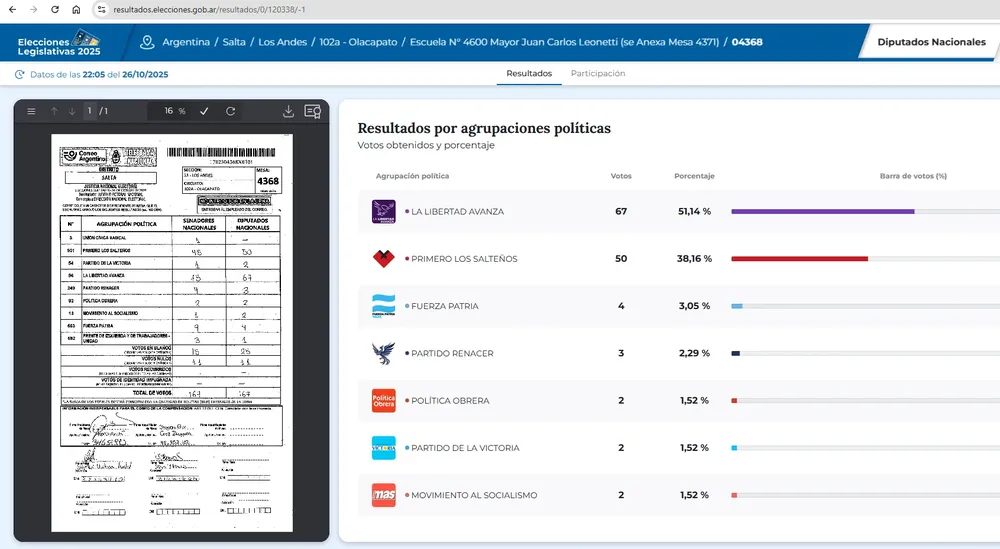Rotate the document with the circular arrow
The image size is (1000, 549).
tap(231, 111)
